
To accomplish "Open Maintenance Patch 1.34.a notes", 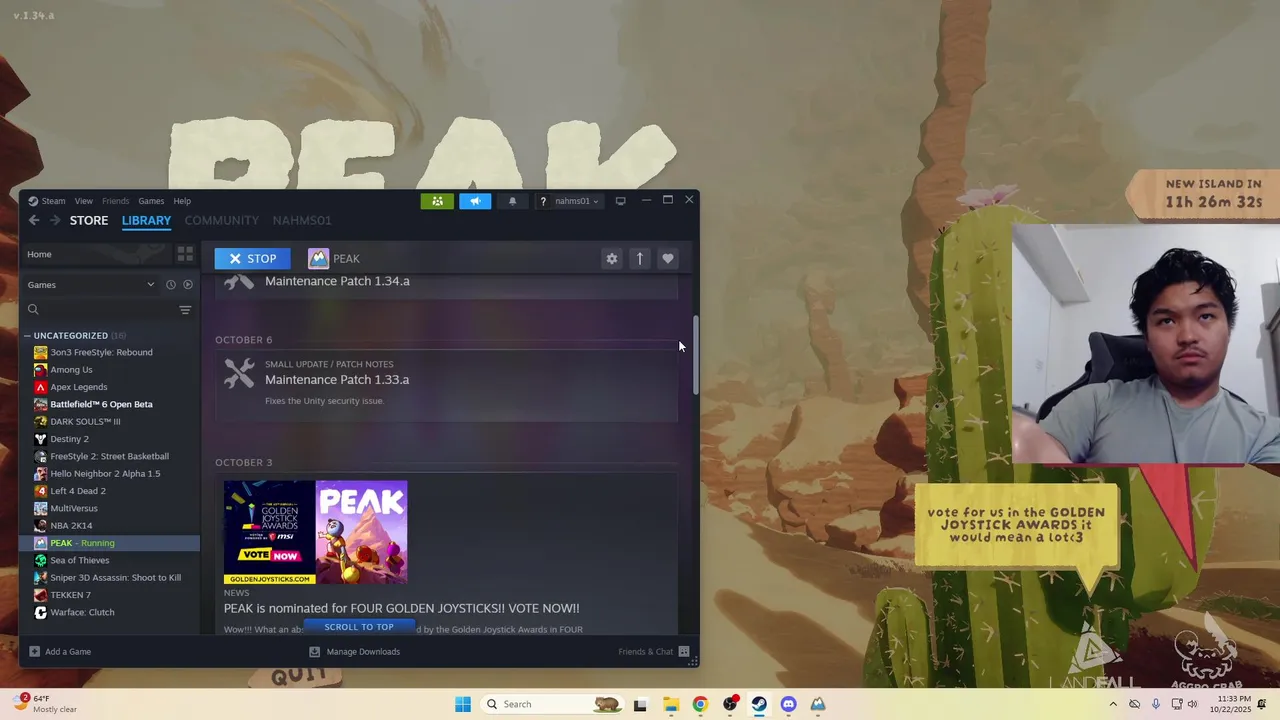I will tap(337, 281).
